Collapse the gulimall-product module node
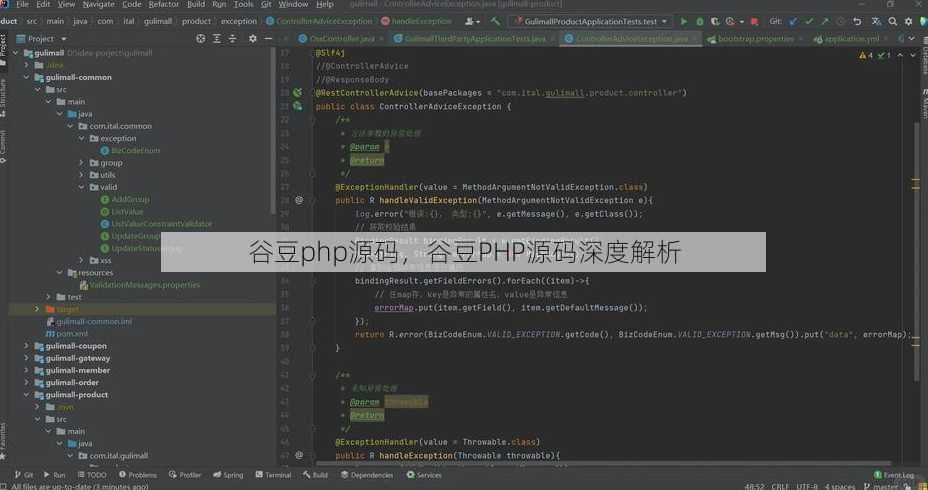Viewport: 928px width, 490px height. tap(27, 395)
